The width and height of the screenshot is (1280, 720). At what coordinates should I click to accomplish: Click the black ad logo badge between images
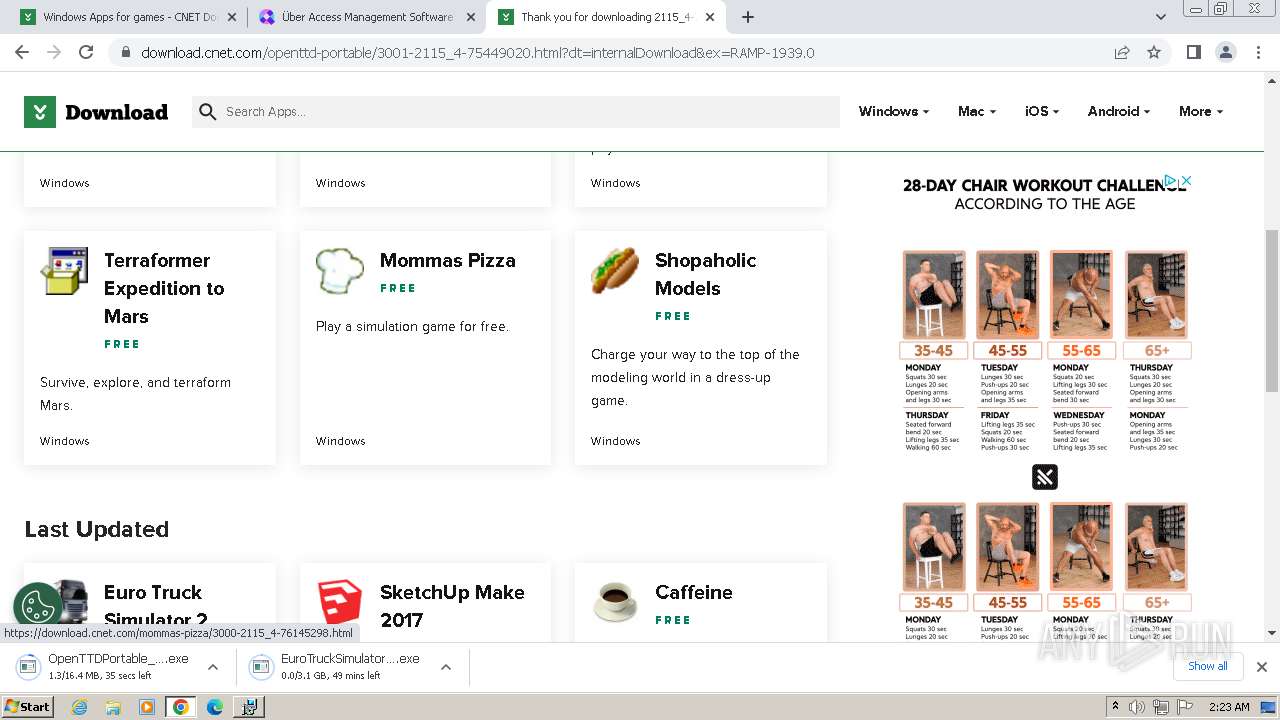pos(1045,477)
